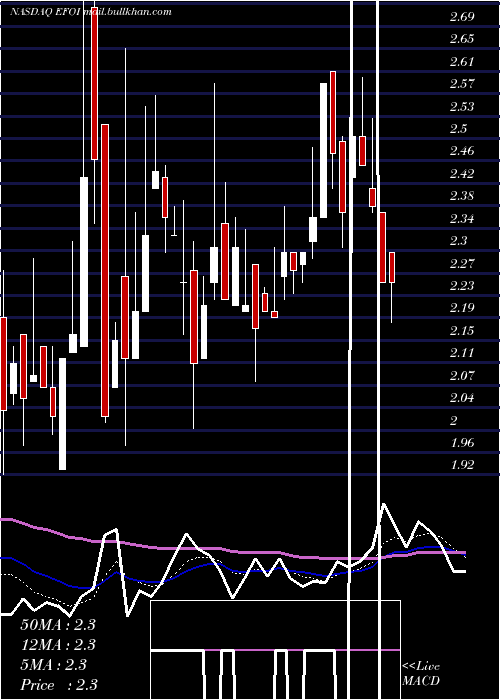The width and height of the screenshot is (500, 700).
Task: Click the 1.96 price axis label
Action: [x=462, y=443]
